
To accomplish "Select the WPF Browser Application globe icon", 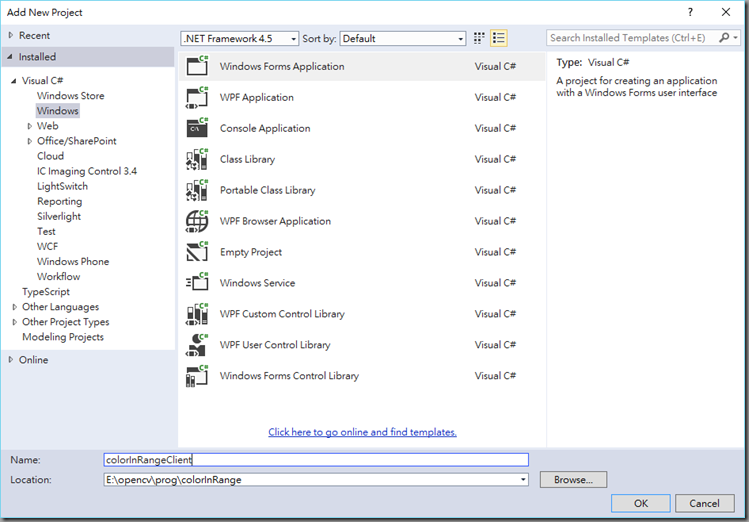I will pyautogui.click(x=197, y=221).
